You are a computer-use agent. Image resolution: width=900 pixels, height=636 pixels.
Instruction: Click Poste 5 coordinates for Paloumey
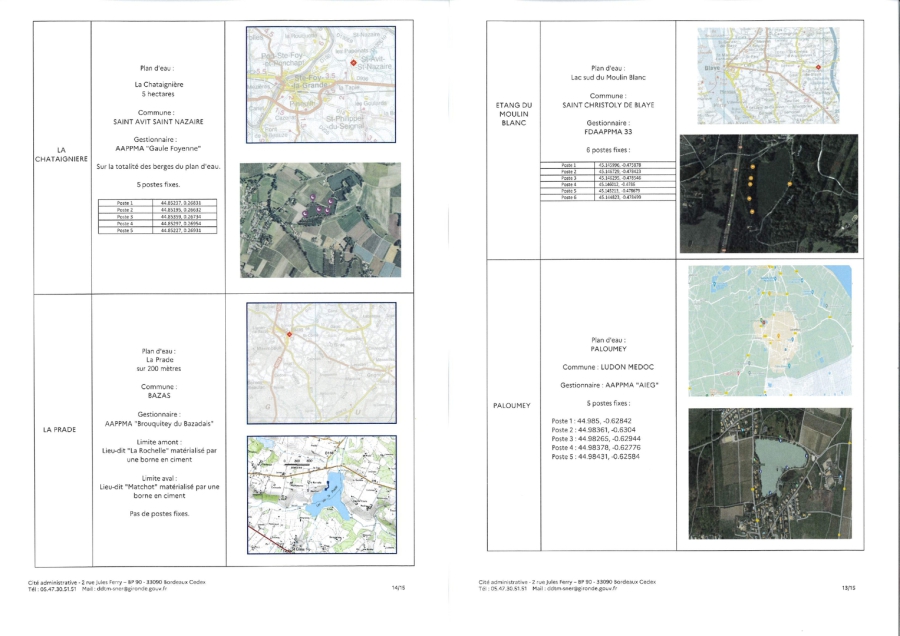594,456
